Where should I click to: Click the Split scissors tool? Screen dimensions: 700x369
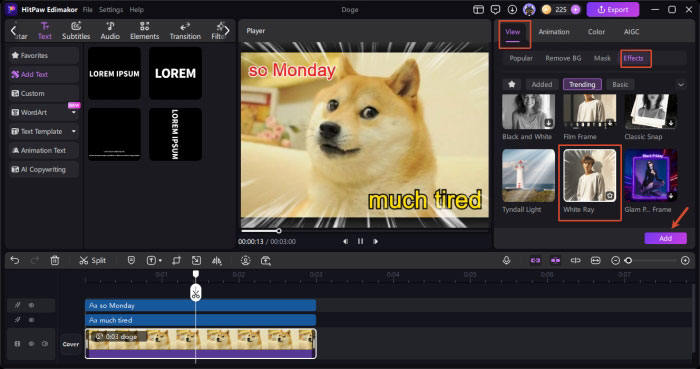pyautogui.click(x=92, y=261)
